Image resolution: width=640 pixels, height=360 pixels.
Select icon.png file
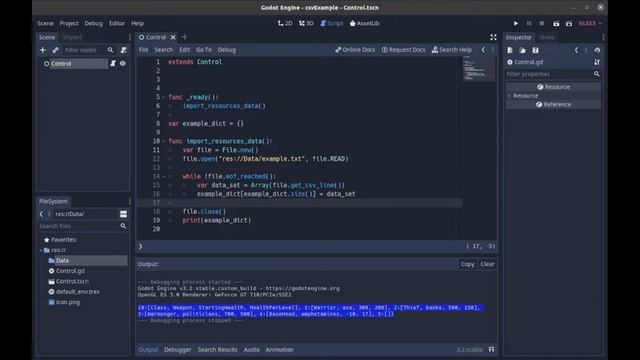click(67, 302)
